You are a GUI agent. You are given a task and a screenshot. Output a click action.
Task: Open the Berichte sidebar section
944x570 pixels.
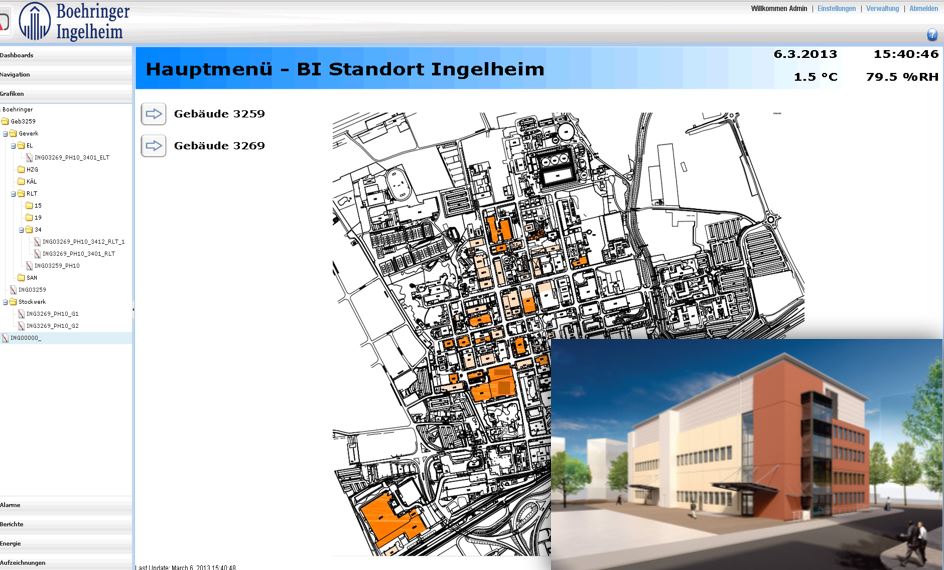66,524
